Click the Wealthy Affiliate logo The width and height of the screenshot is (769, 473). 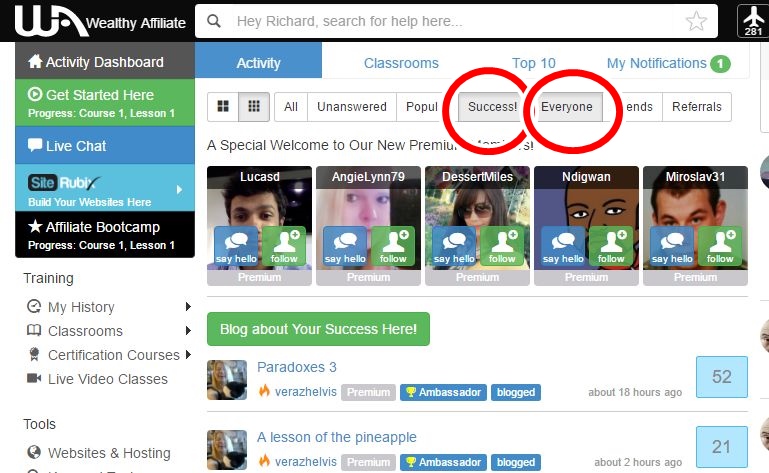click(x=101, y=21)
